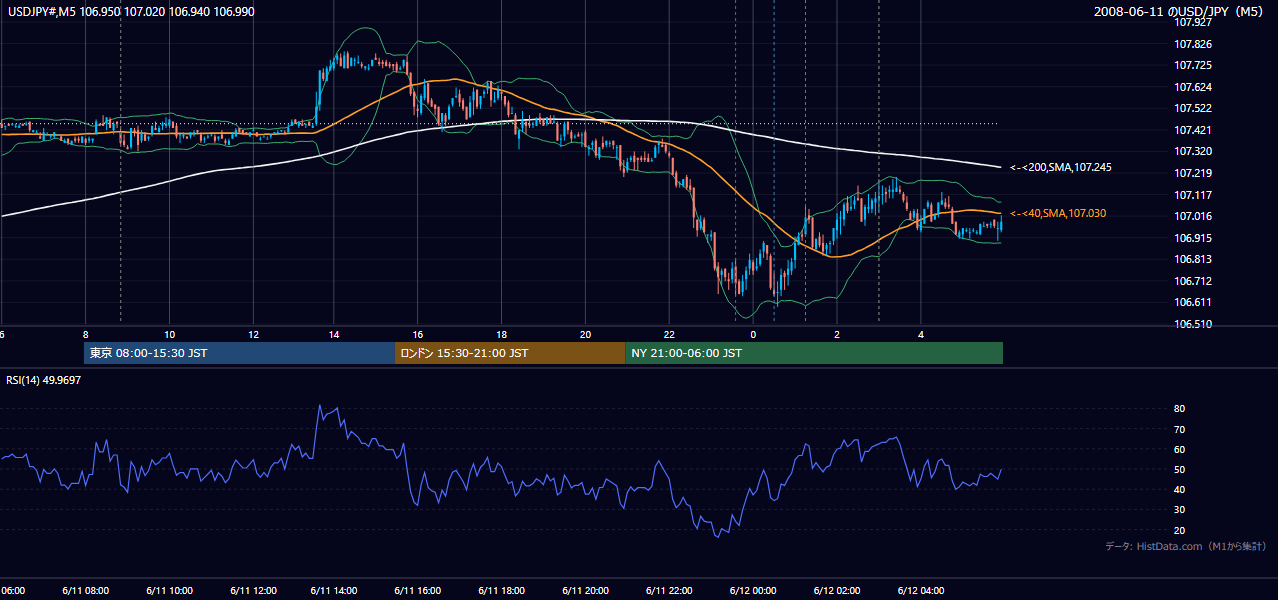Screen dimensions: 1278x600
Task: Click RSI axis level 30
Action: 1180,510
